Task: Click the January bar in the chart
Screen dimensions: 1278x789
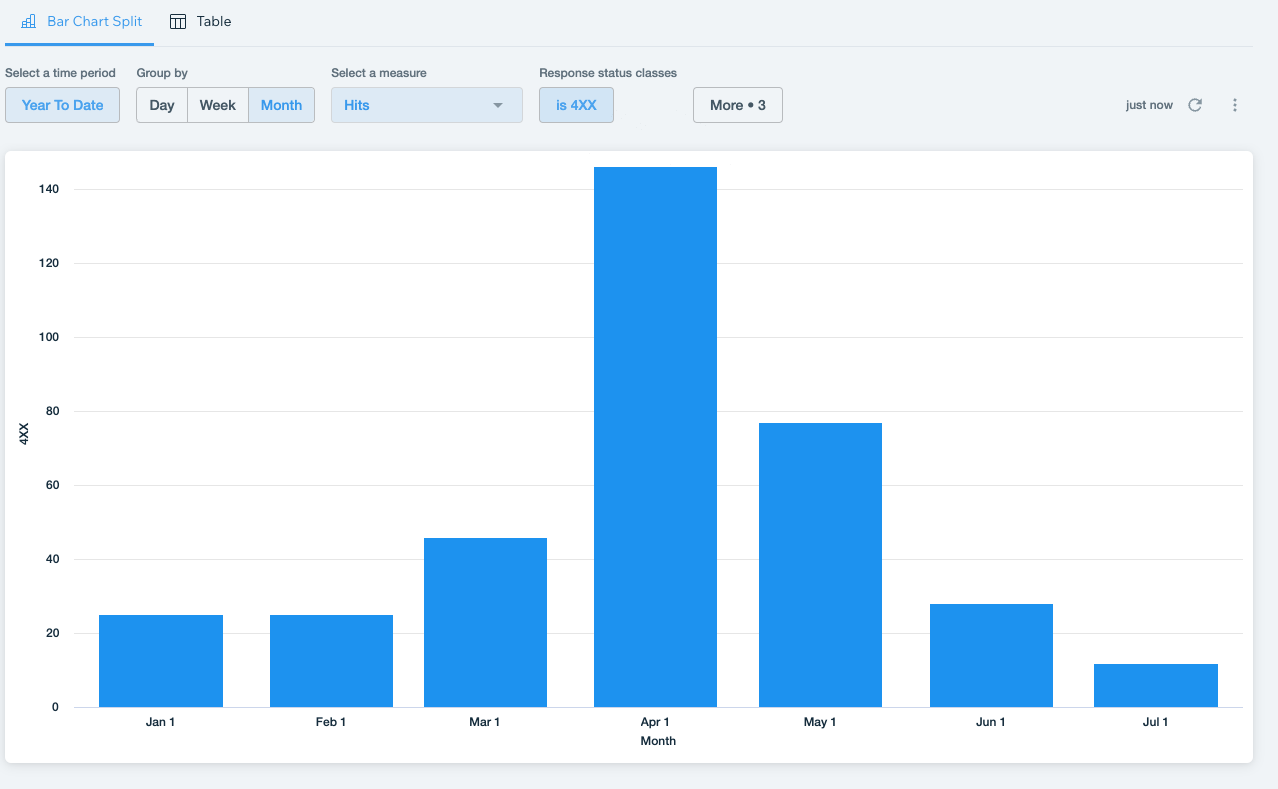Action: point(161,661)
